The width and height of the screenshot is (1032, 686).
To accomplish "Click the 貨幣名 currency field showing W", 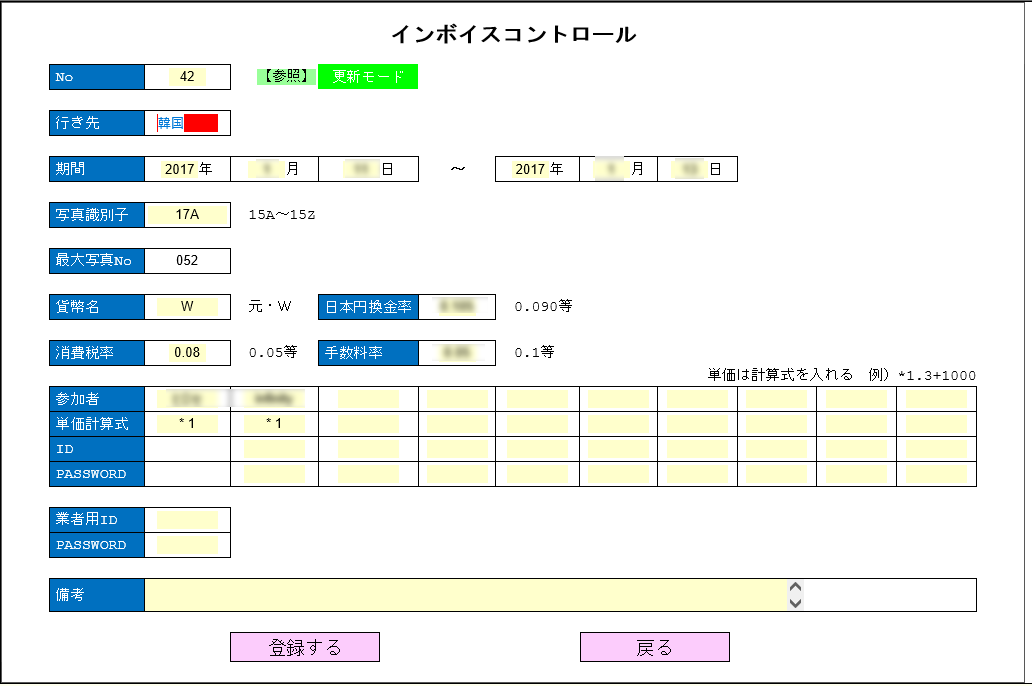I will point(187,307).
